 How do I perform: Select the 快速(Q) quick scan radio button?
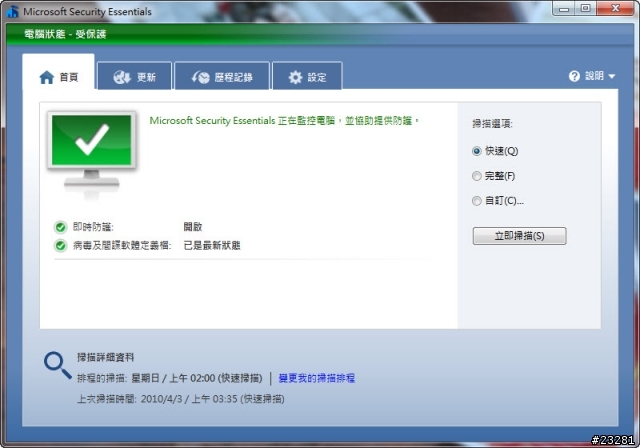(477, 151)
